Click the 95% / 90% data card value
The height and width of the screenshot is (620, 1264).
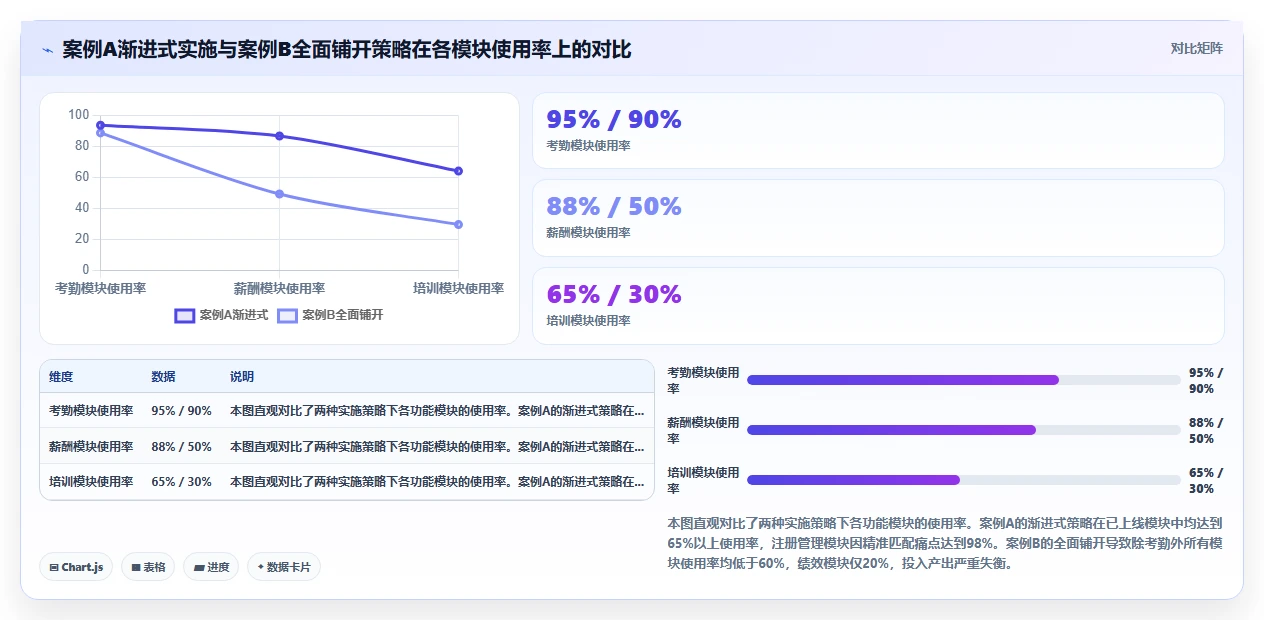(614, 120)
